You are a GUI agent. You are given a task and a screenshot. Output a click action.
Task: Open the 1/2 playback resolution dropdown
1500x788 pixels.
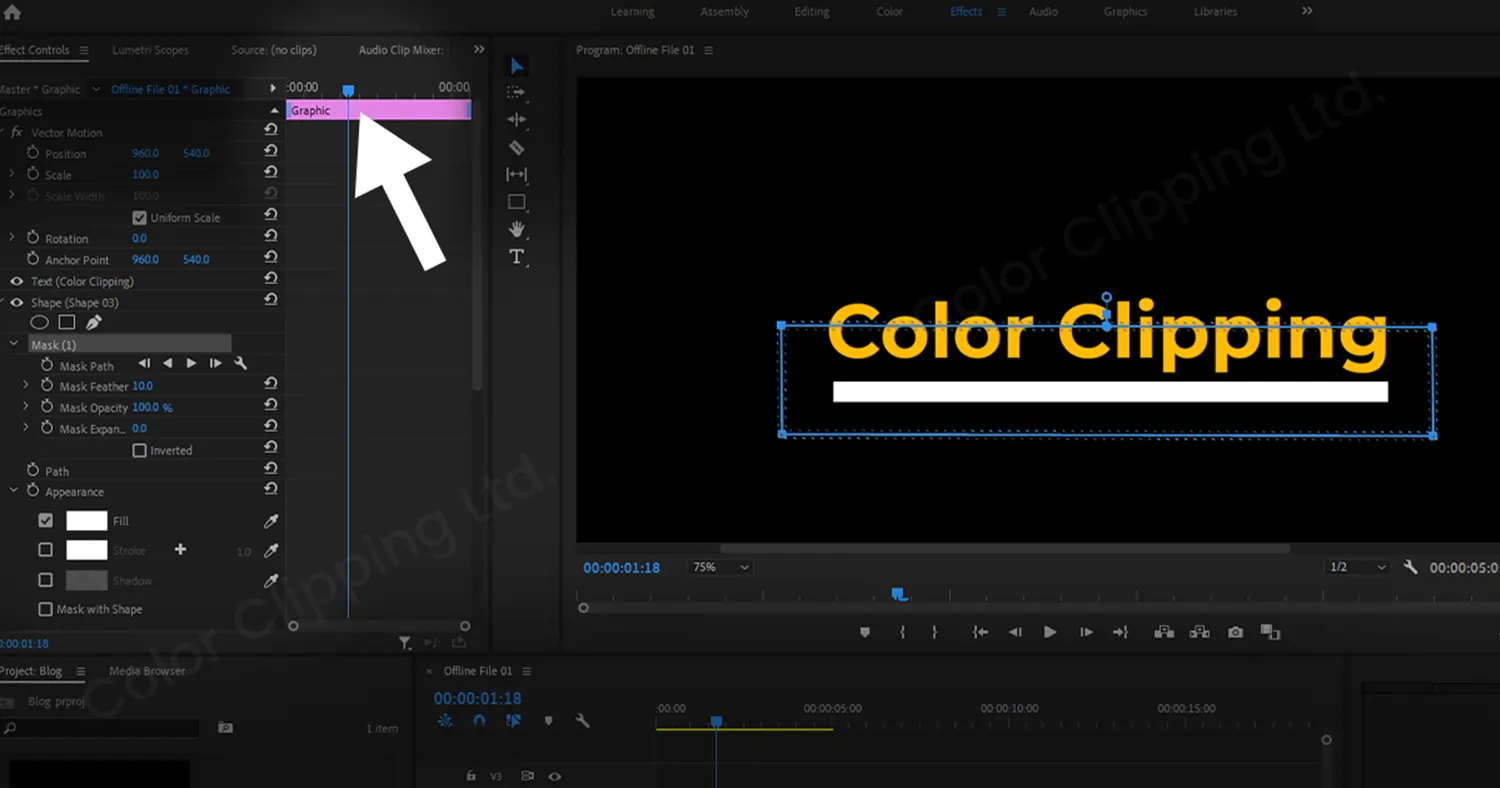(x=1356, y=566)
